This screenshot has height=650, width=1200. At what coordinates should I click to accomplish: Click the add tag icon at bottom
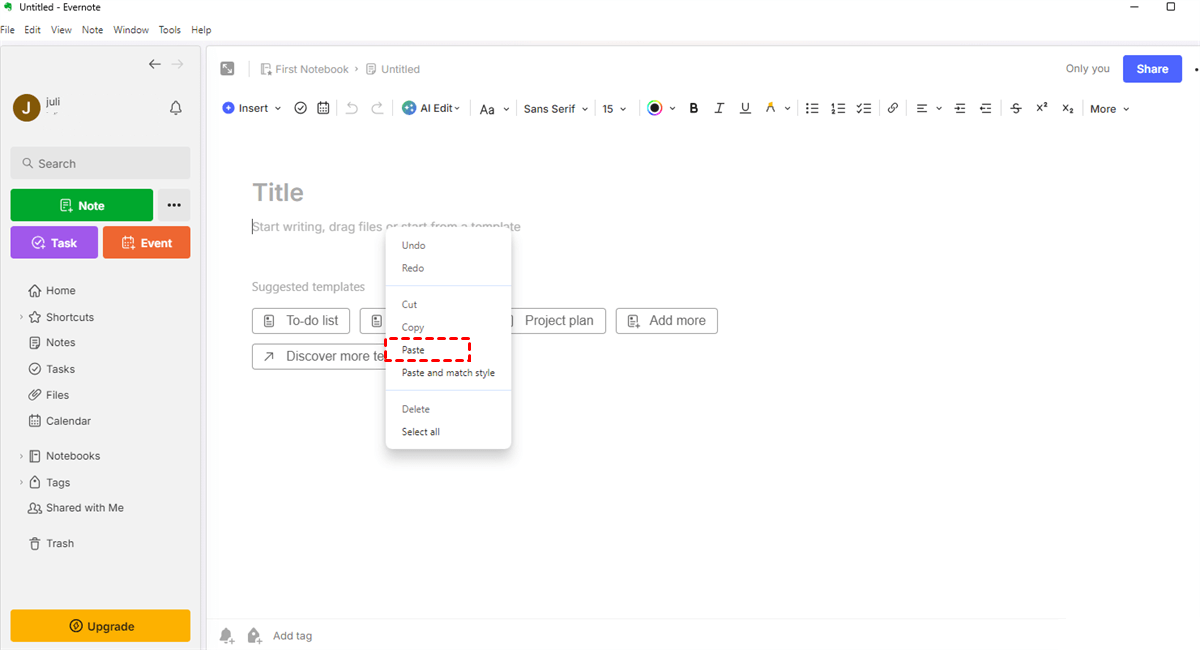pyautogui.click(x=254, y=635)
